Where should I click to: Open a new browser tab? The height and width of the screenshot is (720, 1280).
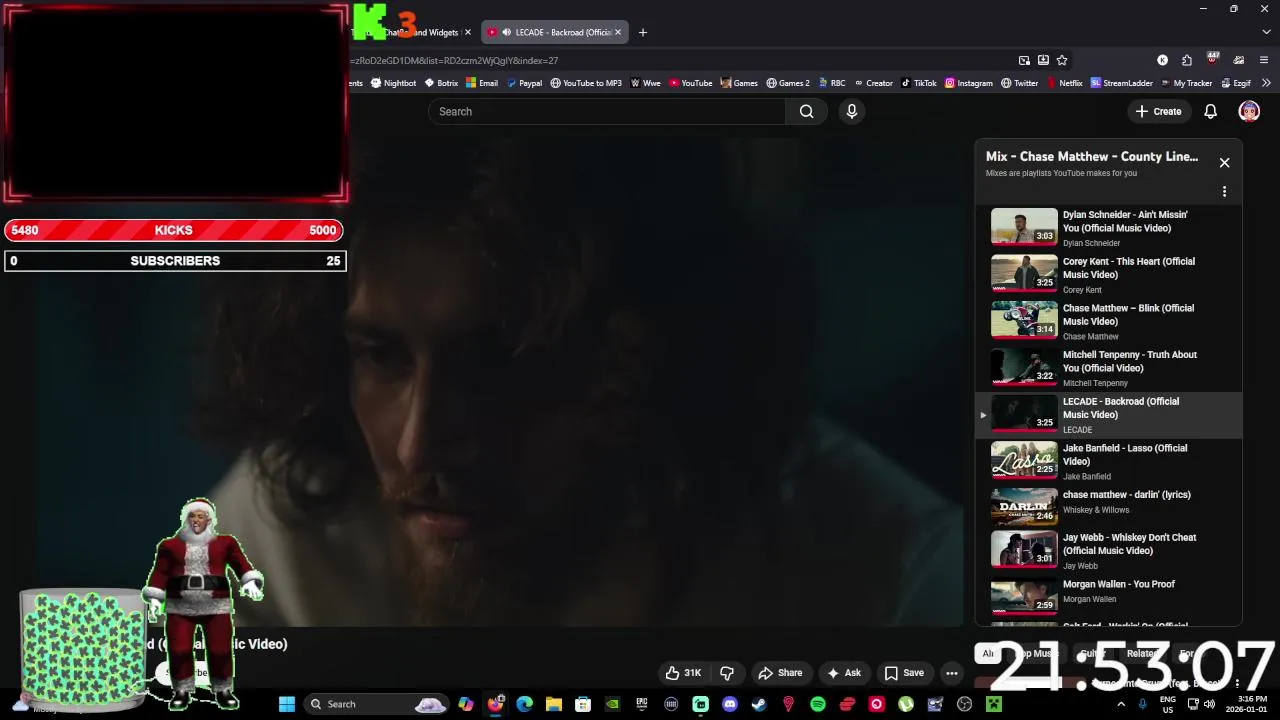(x=643, y=32)
